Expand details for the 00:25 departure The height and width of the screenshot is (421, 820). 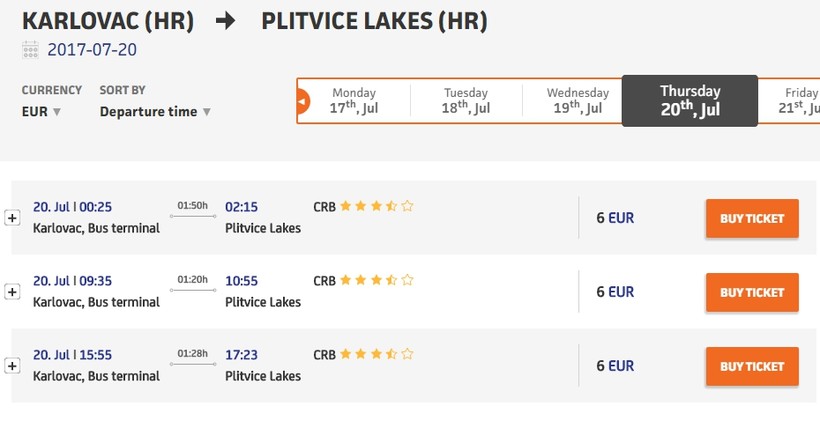point(12,218)
